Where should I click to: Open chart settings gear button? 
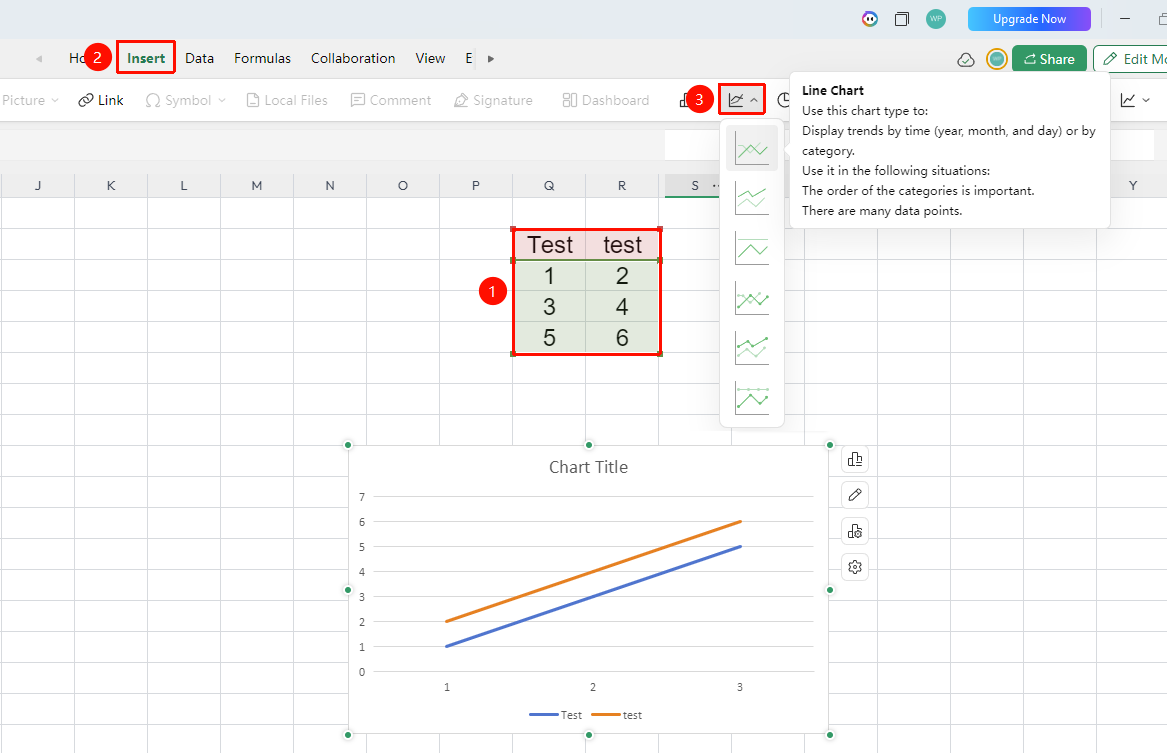pos(855,567)
